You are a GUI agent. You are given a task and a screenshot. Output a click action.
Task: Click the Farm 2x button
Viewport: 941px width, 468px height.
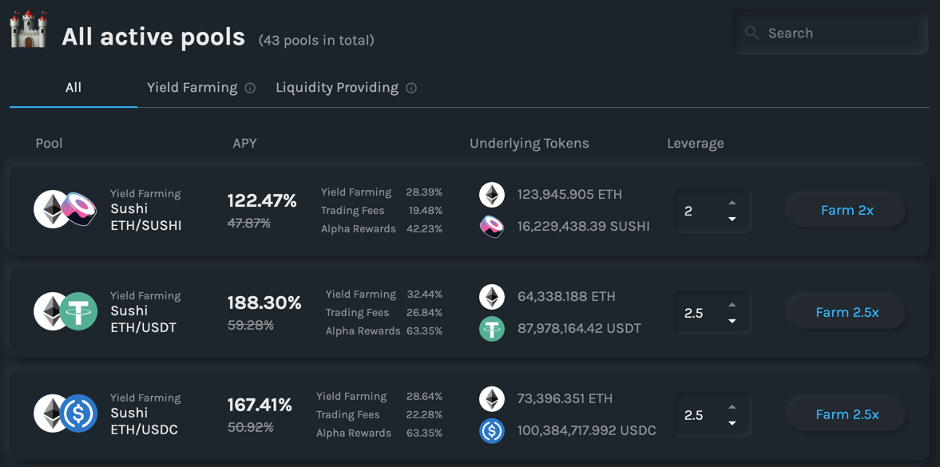(846, 211)
